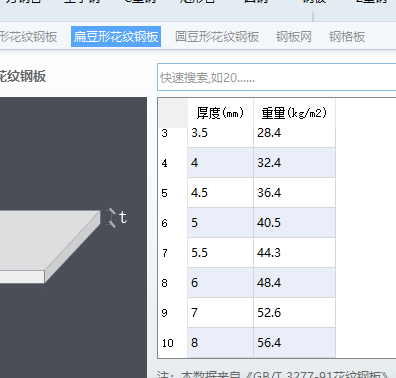This screenshot has height=378, width=396.
Task: Click row header number 10
Action: point(173,343)
